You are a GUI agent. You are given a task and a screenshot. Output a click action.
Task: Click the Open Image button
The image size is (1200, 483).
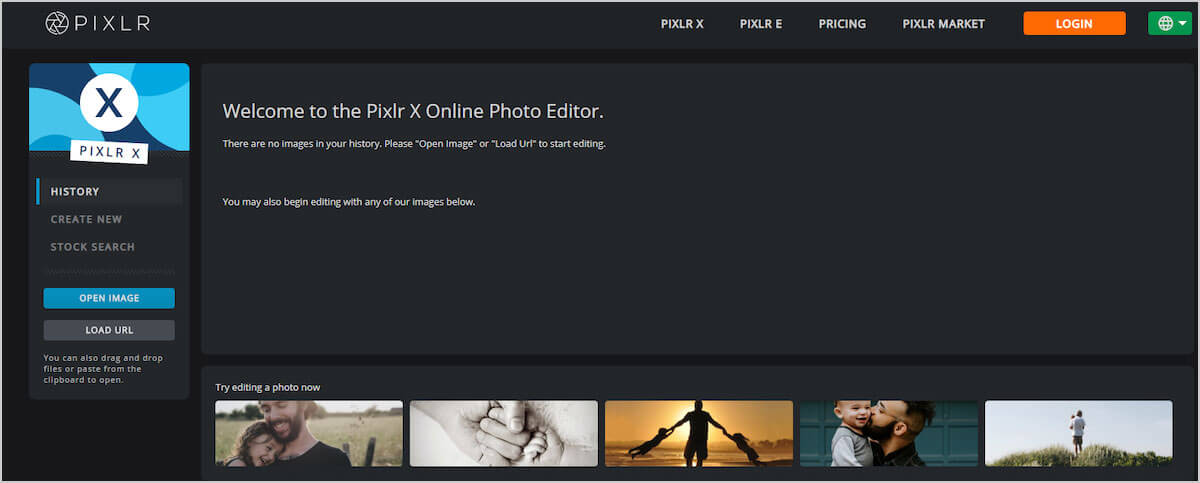click(109, 298)
